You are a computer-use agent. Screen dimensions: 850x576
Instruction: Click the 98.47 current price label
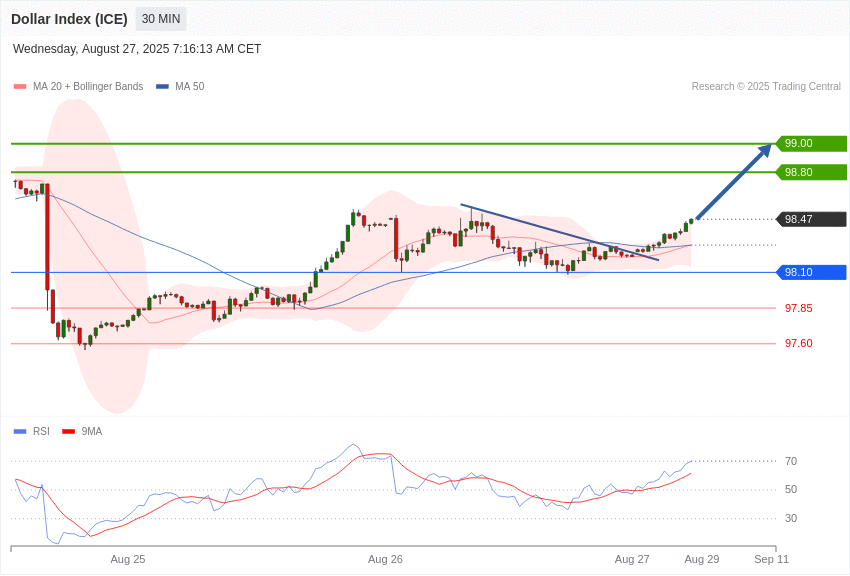coord(812,219)
